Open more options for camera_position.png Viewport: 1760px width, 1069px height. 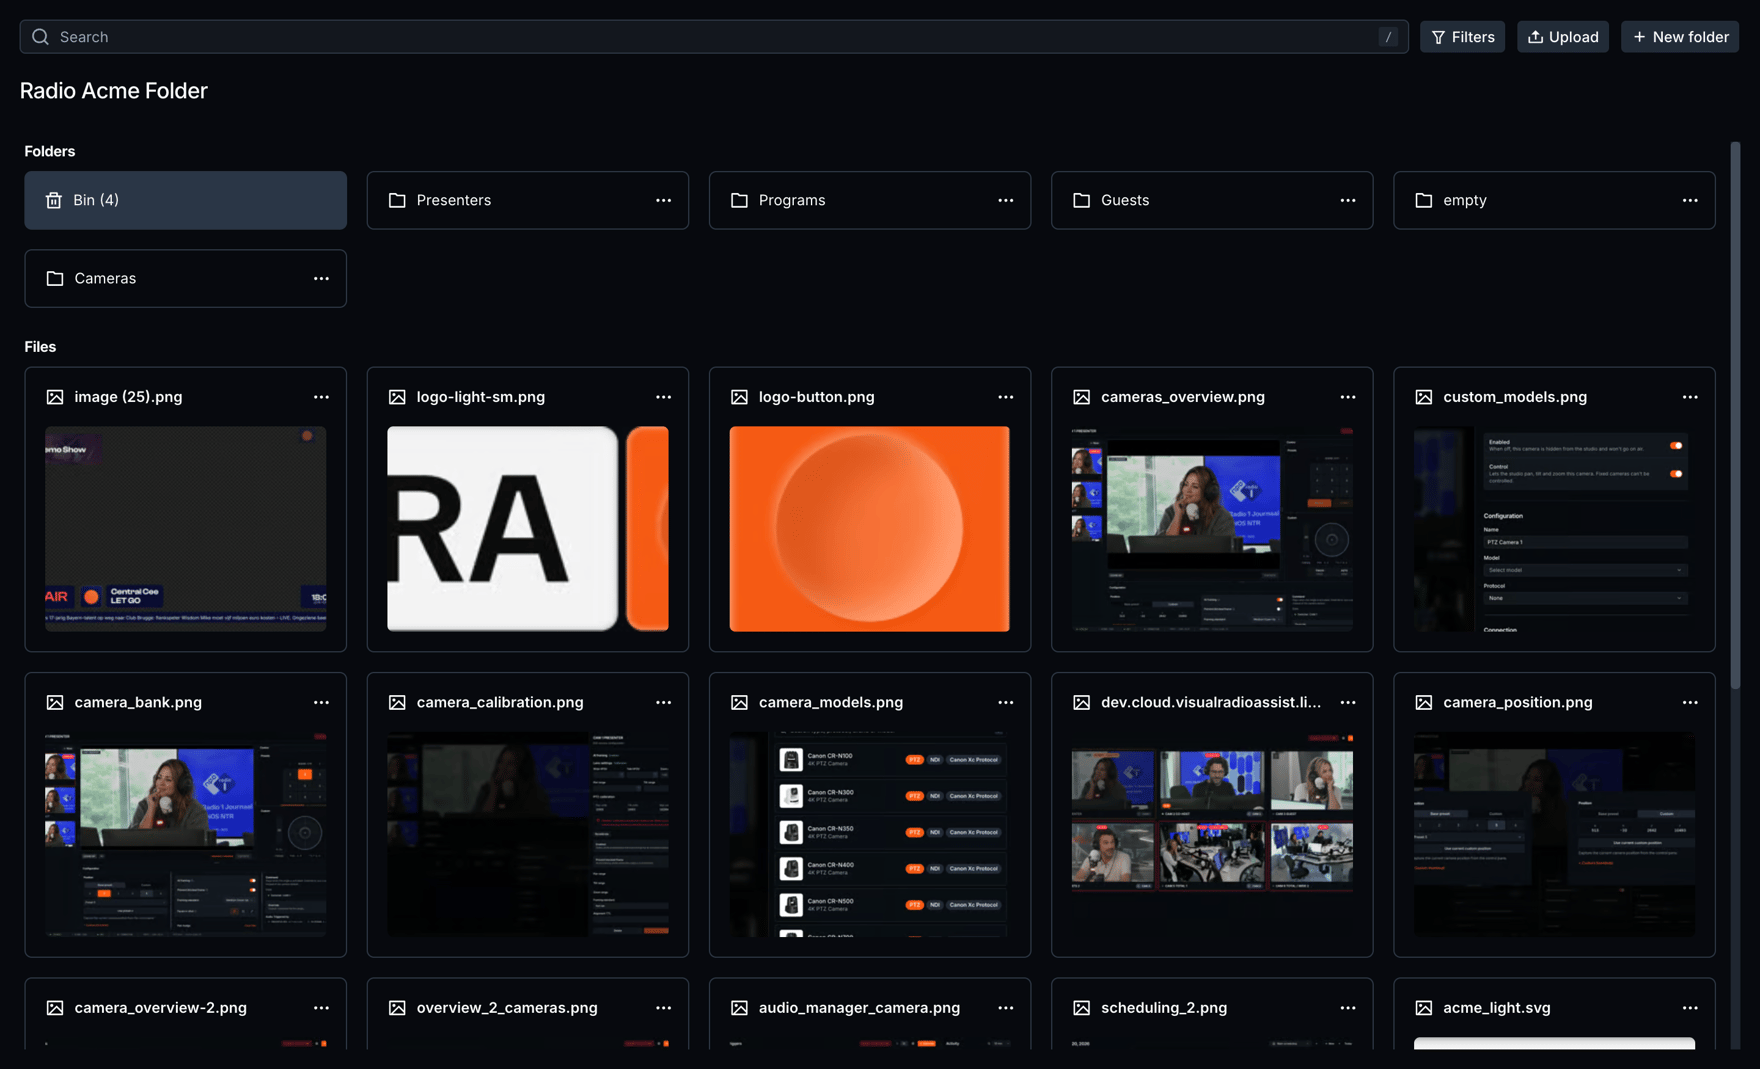[1689, 702]
